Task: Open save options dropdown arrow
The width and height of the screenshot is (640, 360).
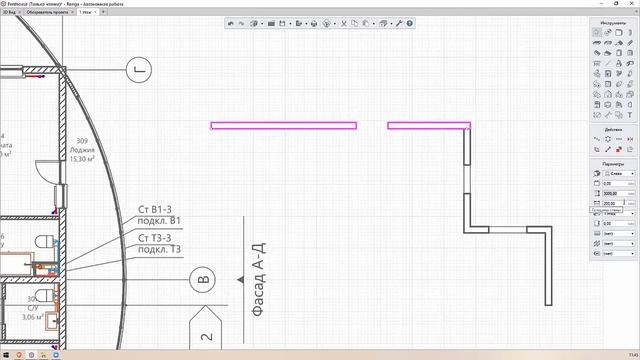Action: pyautogui.click(x=290, y=24)
